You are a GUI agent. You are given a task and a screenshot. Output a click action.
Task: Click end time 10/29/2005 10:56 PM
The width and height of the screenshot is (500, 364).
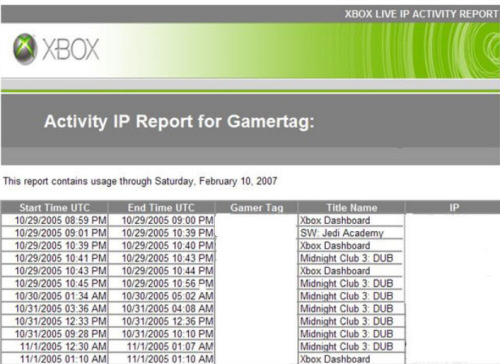162,284
